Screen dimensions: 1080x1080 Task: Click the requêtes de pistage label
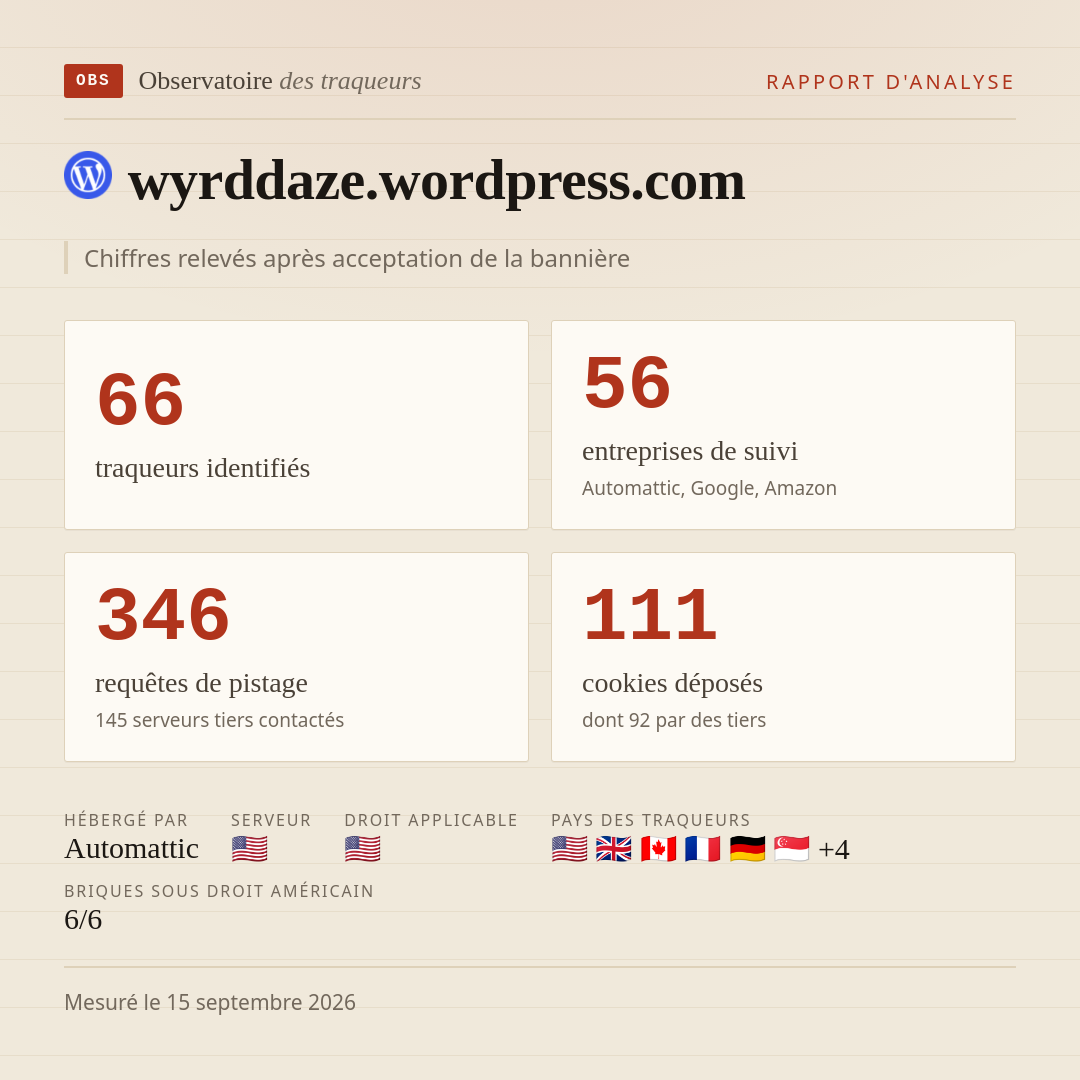(201, 683)
